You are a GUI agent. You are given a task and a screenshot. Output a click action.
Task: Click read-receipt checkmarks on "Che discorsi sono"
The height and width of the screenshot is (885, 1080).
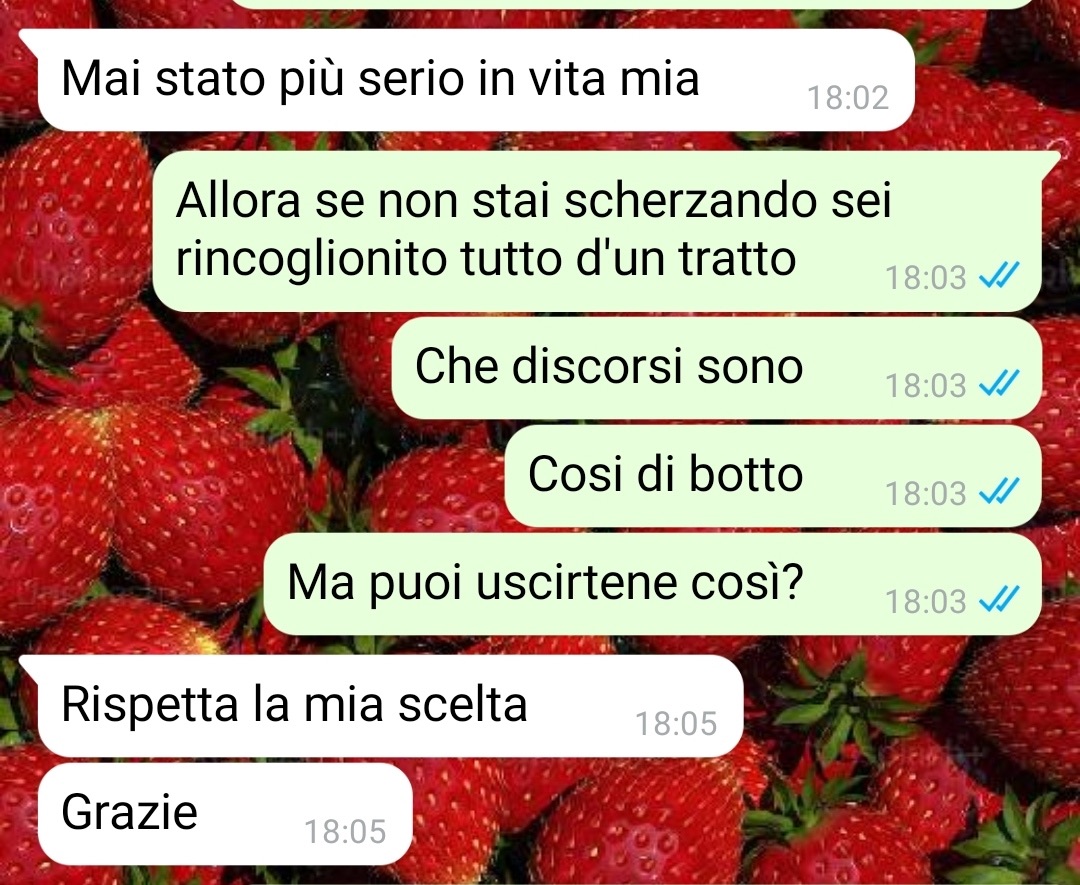pos(999,383)
